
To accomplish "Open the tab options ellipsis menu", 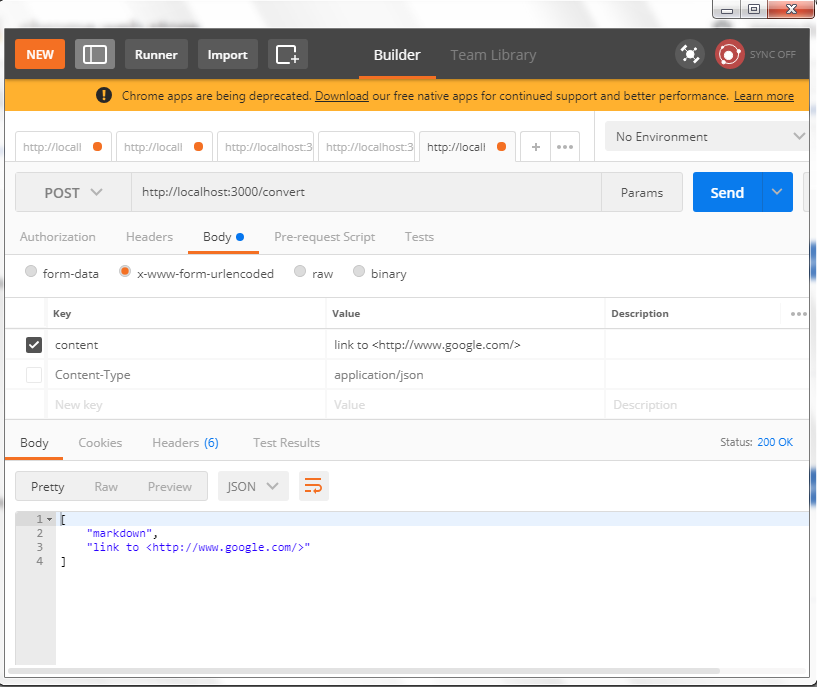I will pyautogui.click(x=565, y=147).
